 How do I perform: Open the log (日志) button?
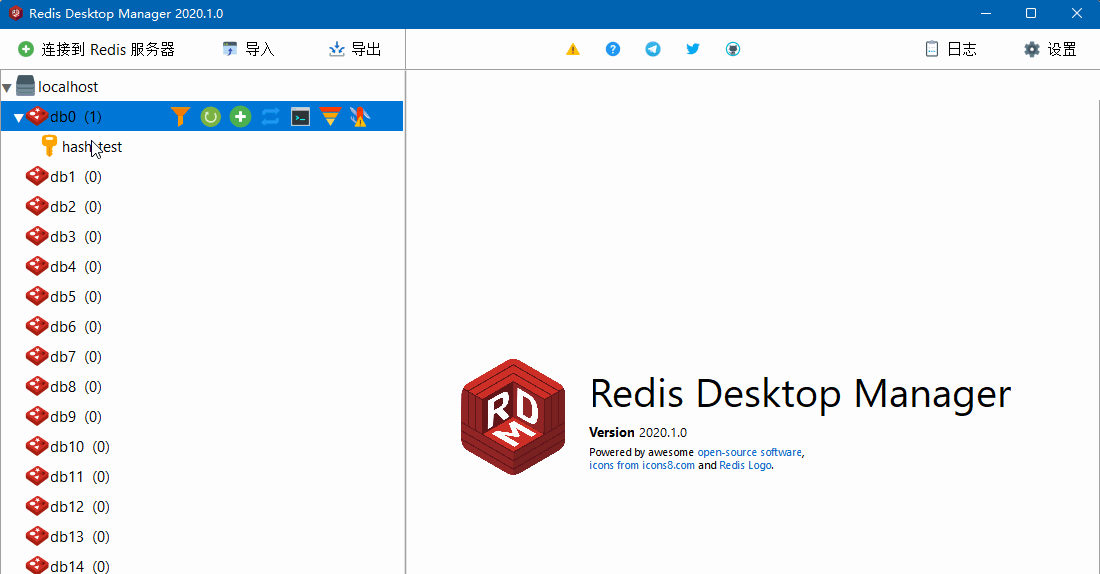tap(951, 49)
